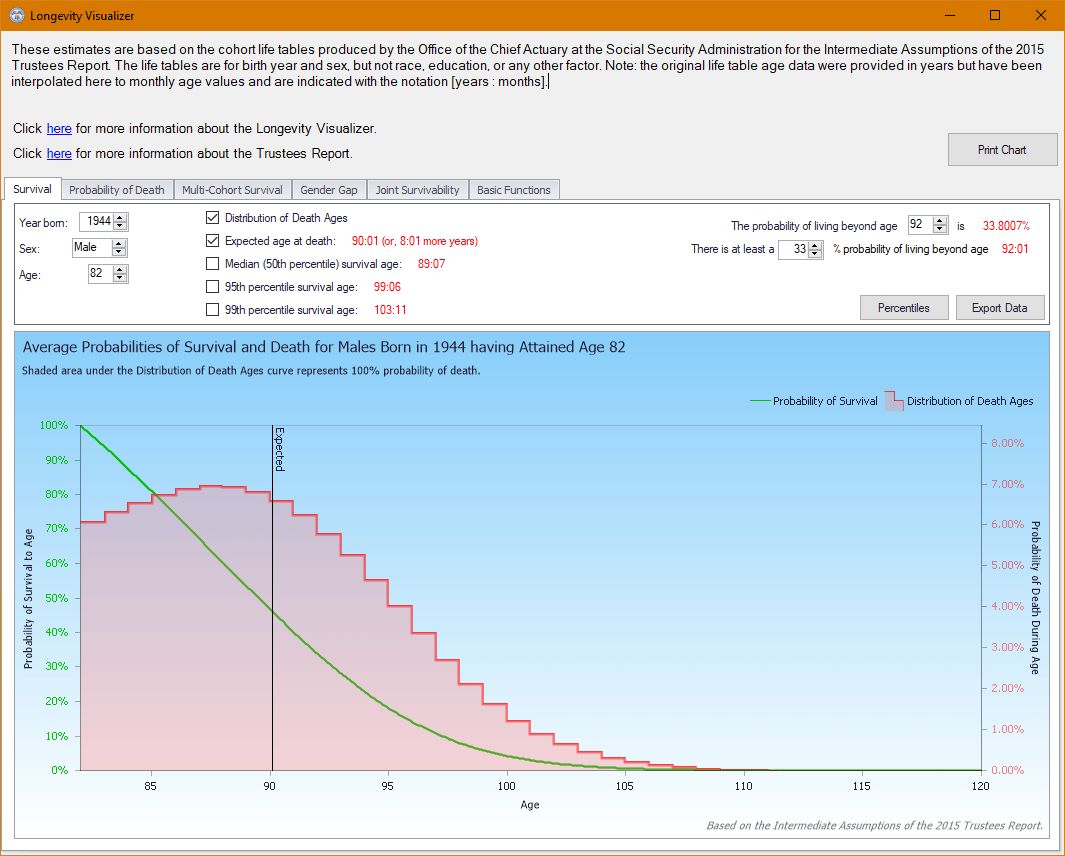Change Sex selector using its spinner arrows
The height and width of the screenshot is (856, 1065).
(119, 247)
